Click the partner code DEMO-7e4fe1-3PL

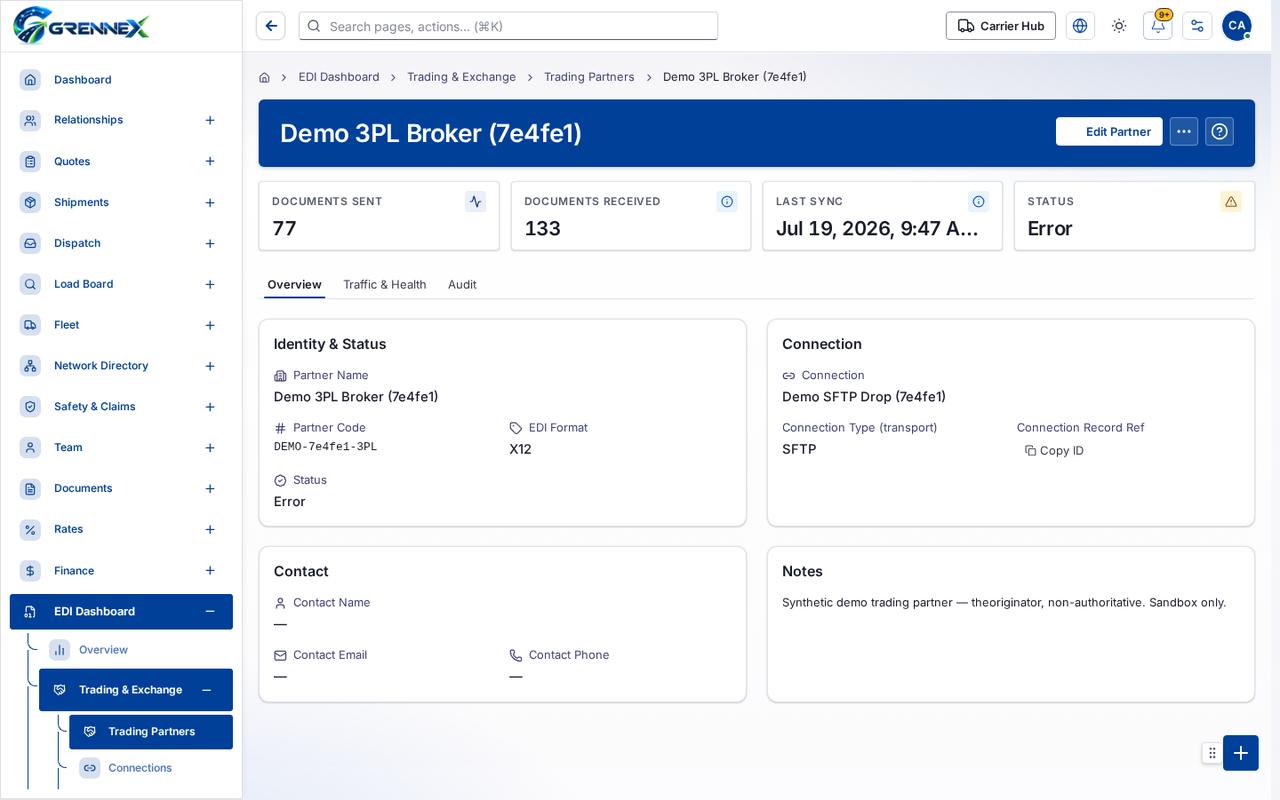coord(326,447)
